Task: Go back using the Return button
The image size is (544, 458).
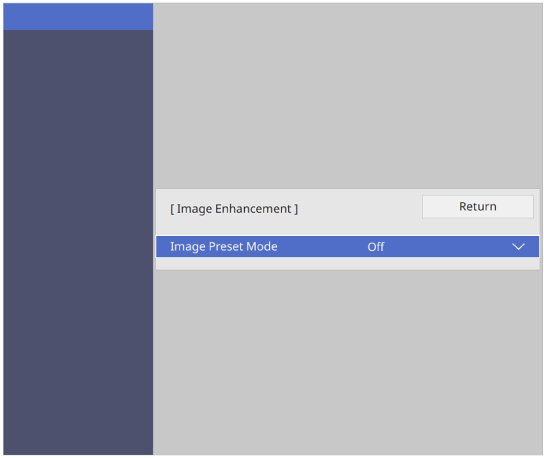Action: click(x=477, y=206)
